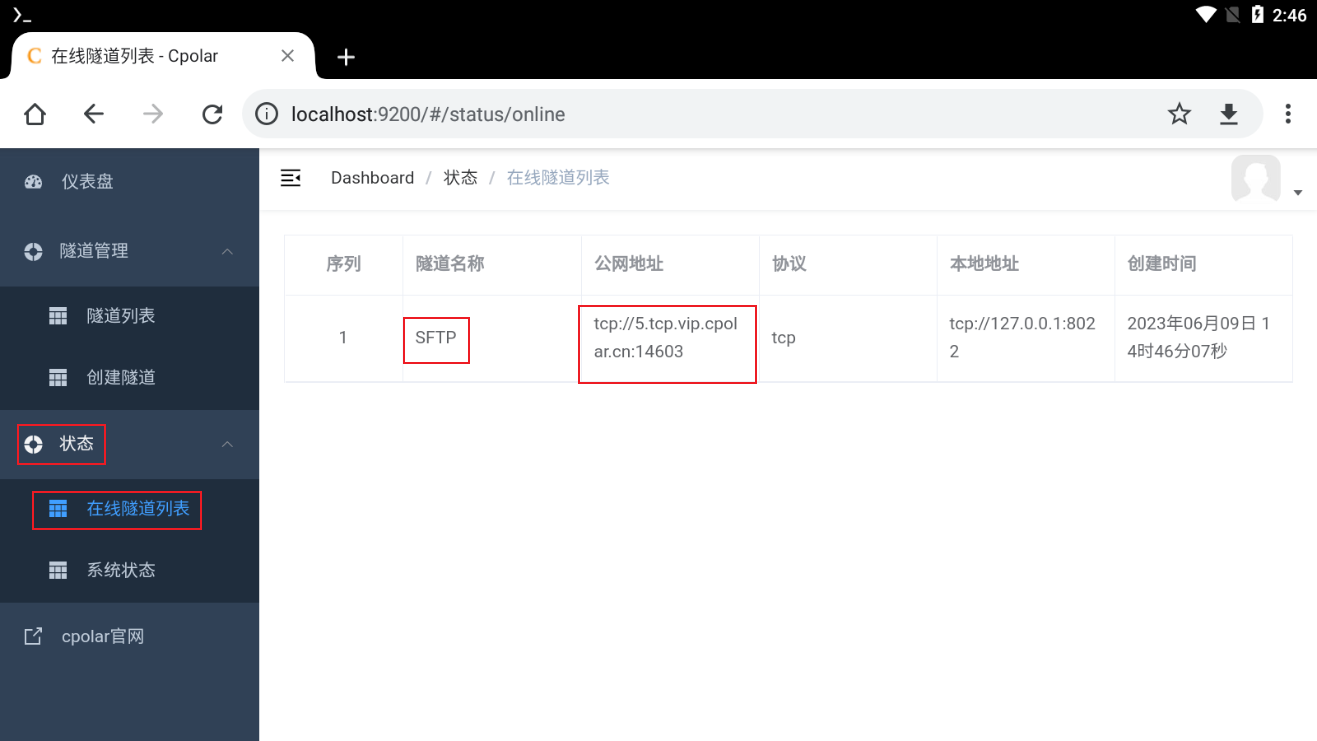Click the 仪表盘 dashboard gauge icon
This screenshot has width=1317, height=741.
click(33, 182)
